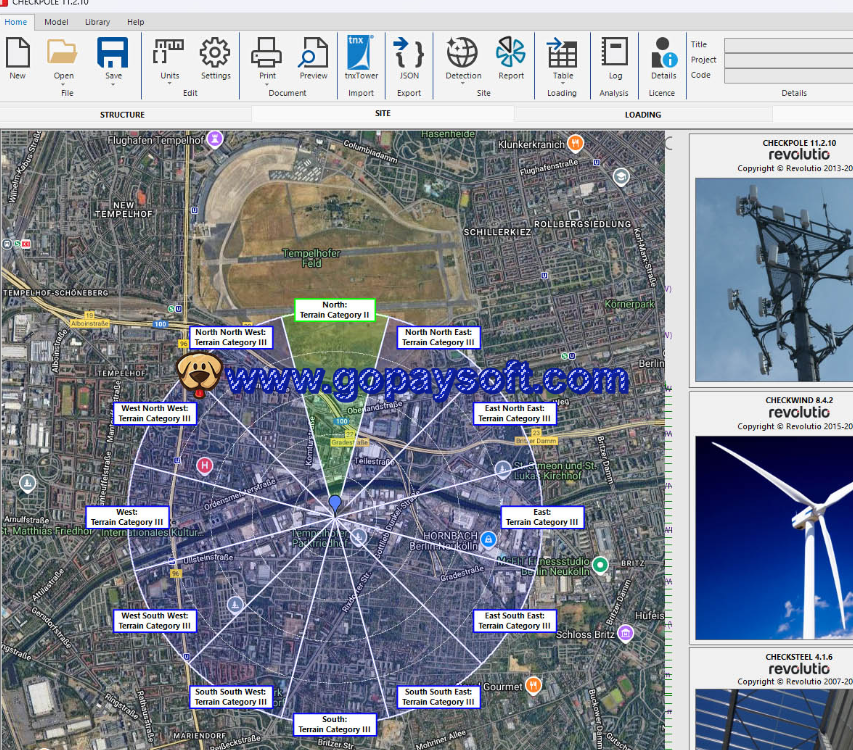This screenshot has width=853, height=750.
Task: Select North Terrain Category II label
Action: click(334, 309)
